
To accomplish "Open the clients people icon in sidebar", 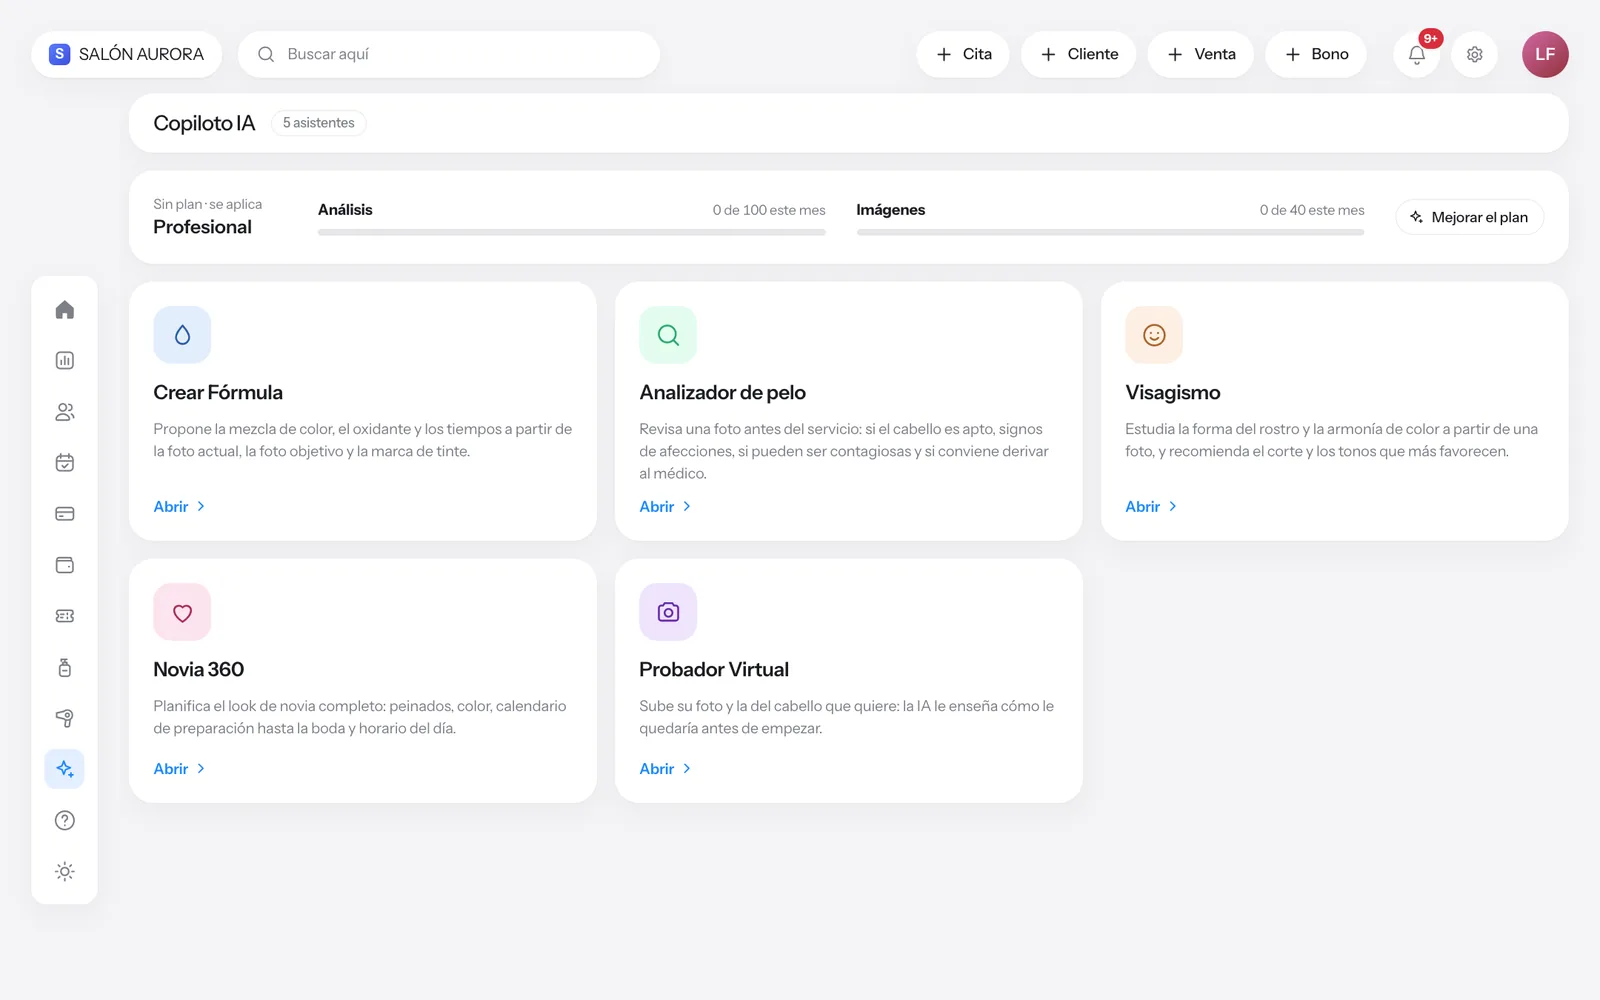I will (65, 412).
